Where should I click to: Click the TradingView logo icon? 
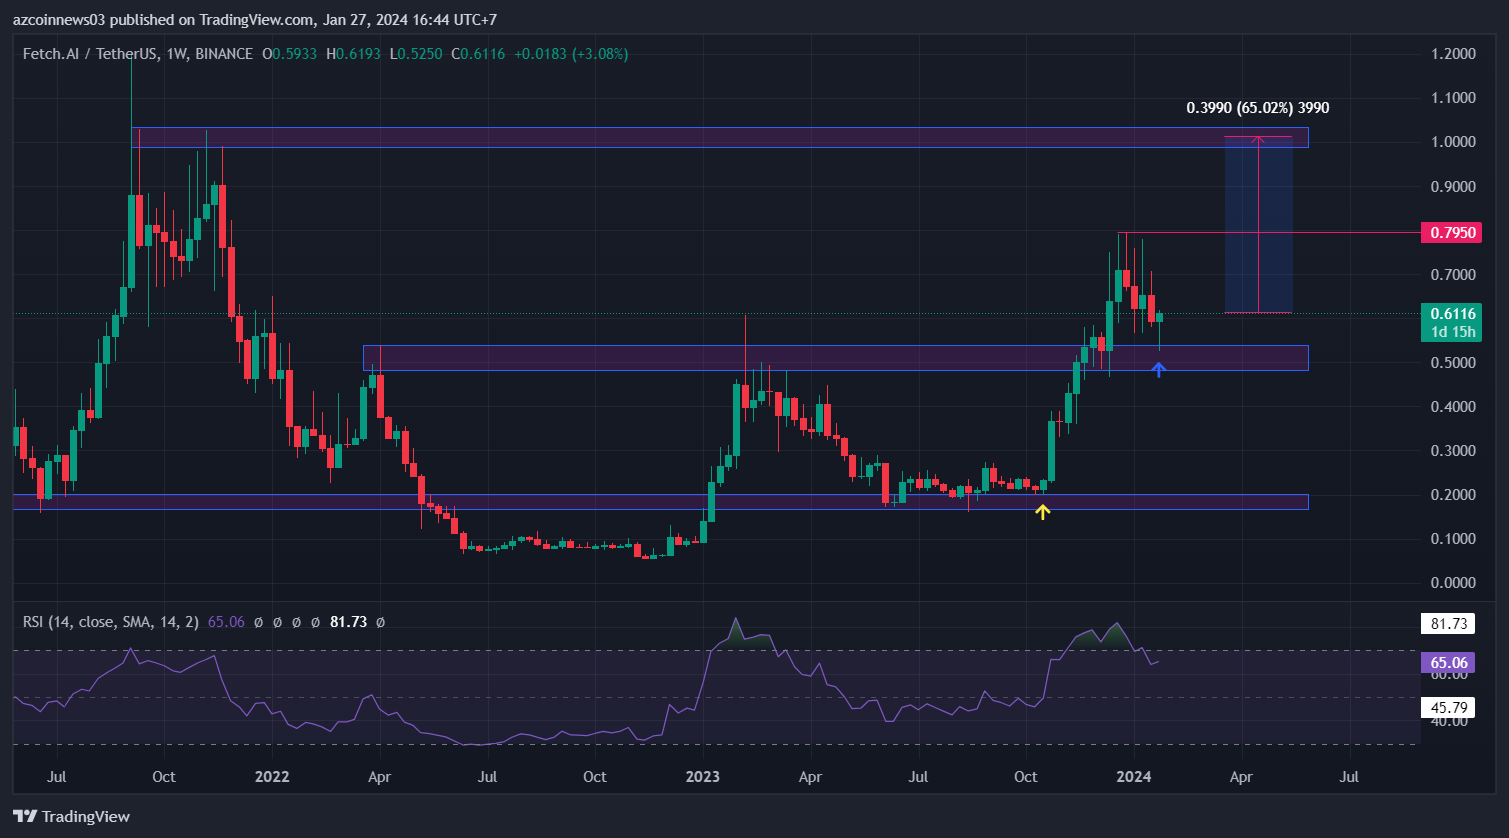[x=25, y=816]
